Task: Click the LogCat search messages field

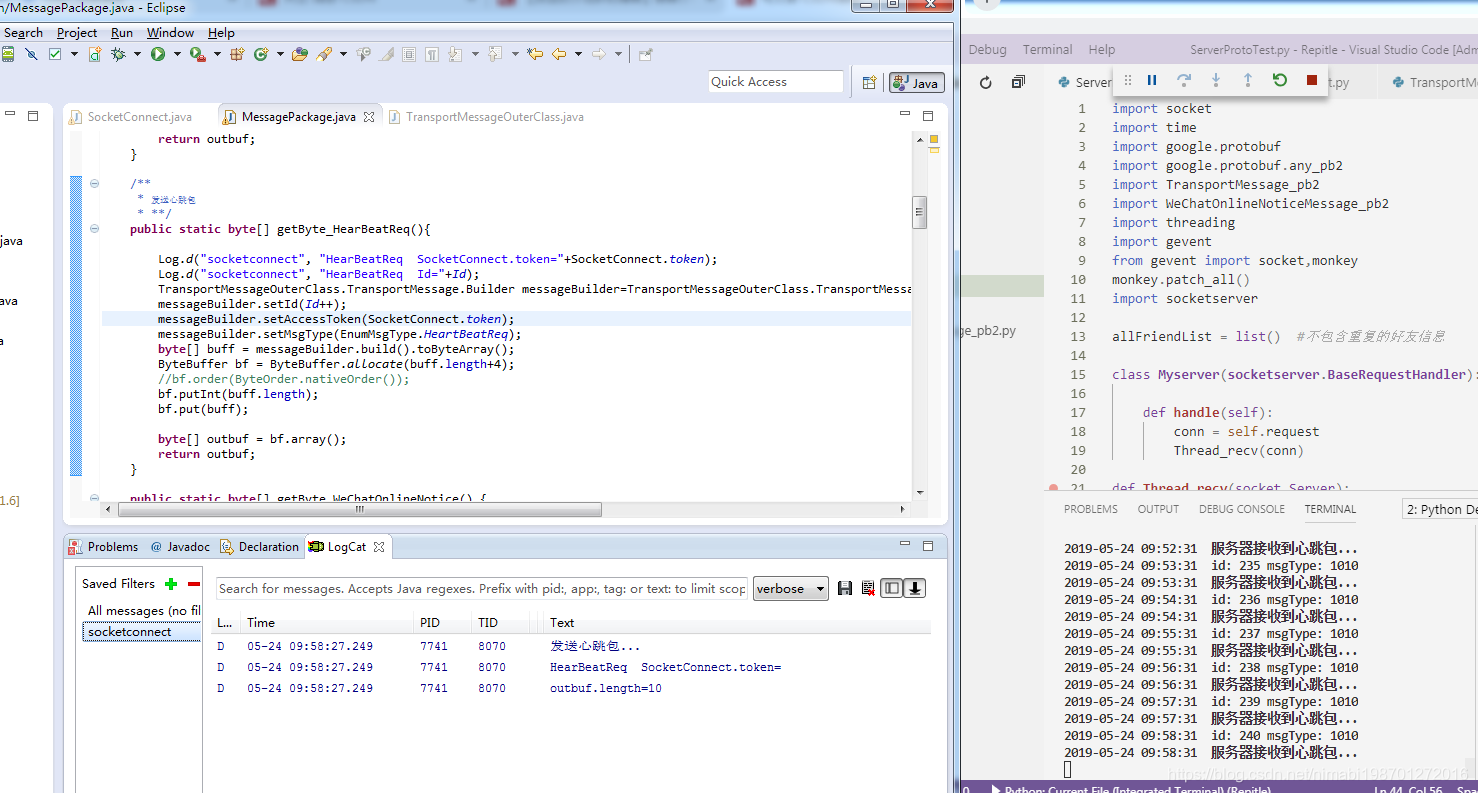Action: click(482, 589)
